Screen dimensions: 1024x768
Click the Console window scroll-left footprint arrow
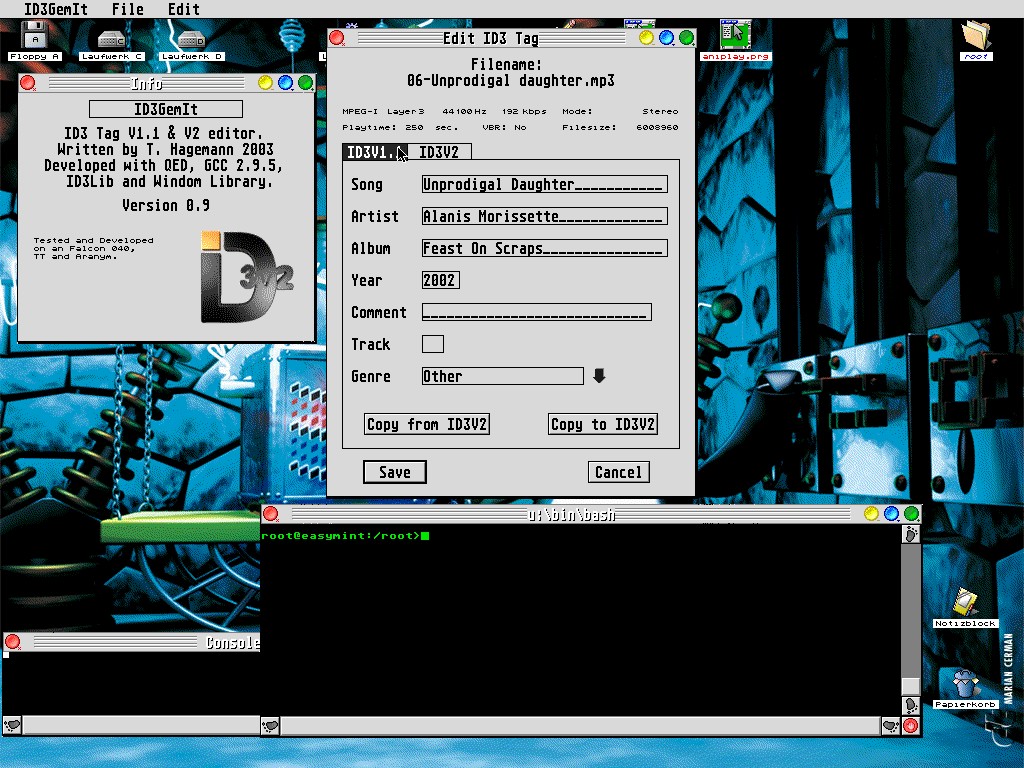tap(12, 726)
